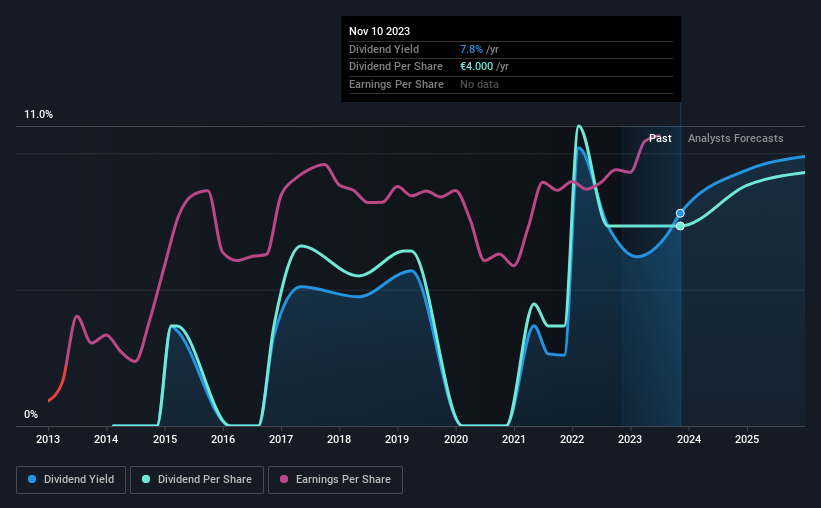This screenshot has width=821, height=508.
Task: Select the blue Dividend Yield marker on the chart
Action: click(680, 213)
